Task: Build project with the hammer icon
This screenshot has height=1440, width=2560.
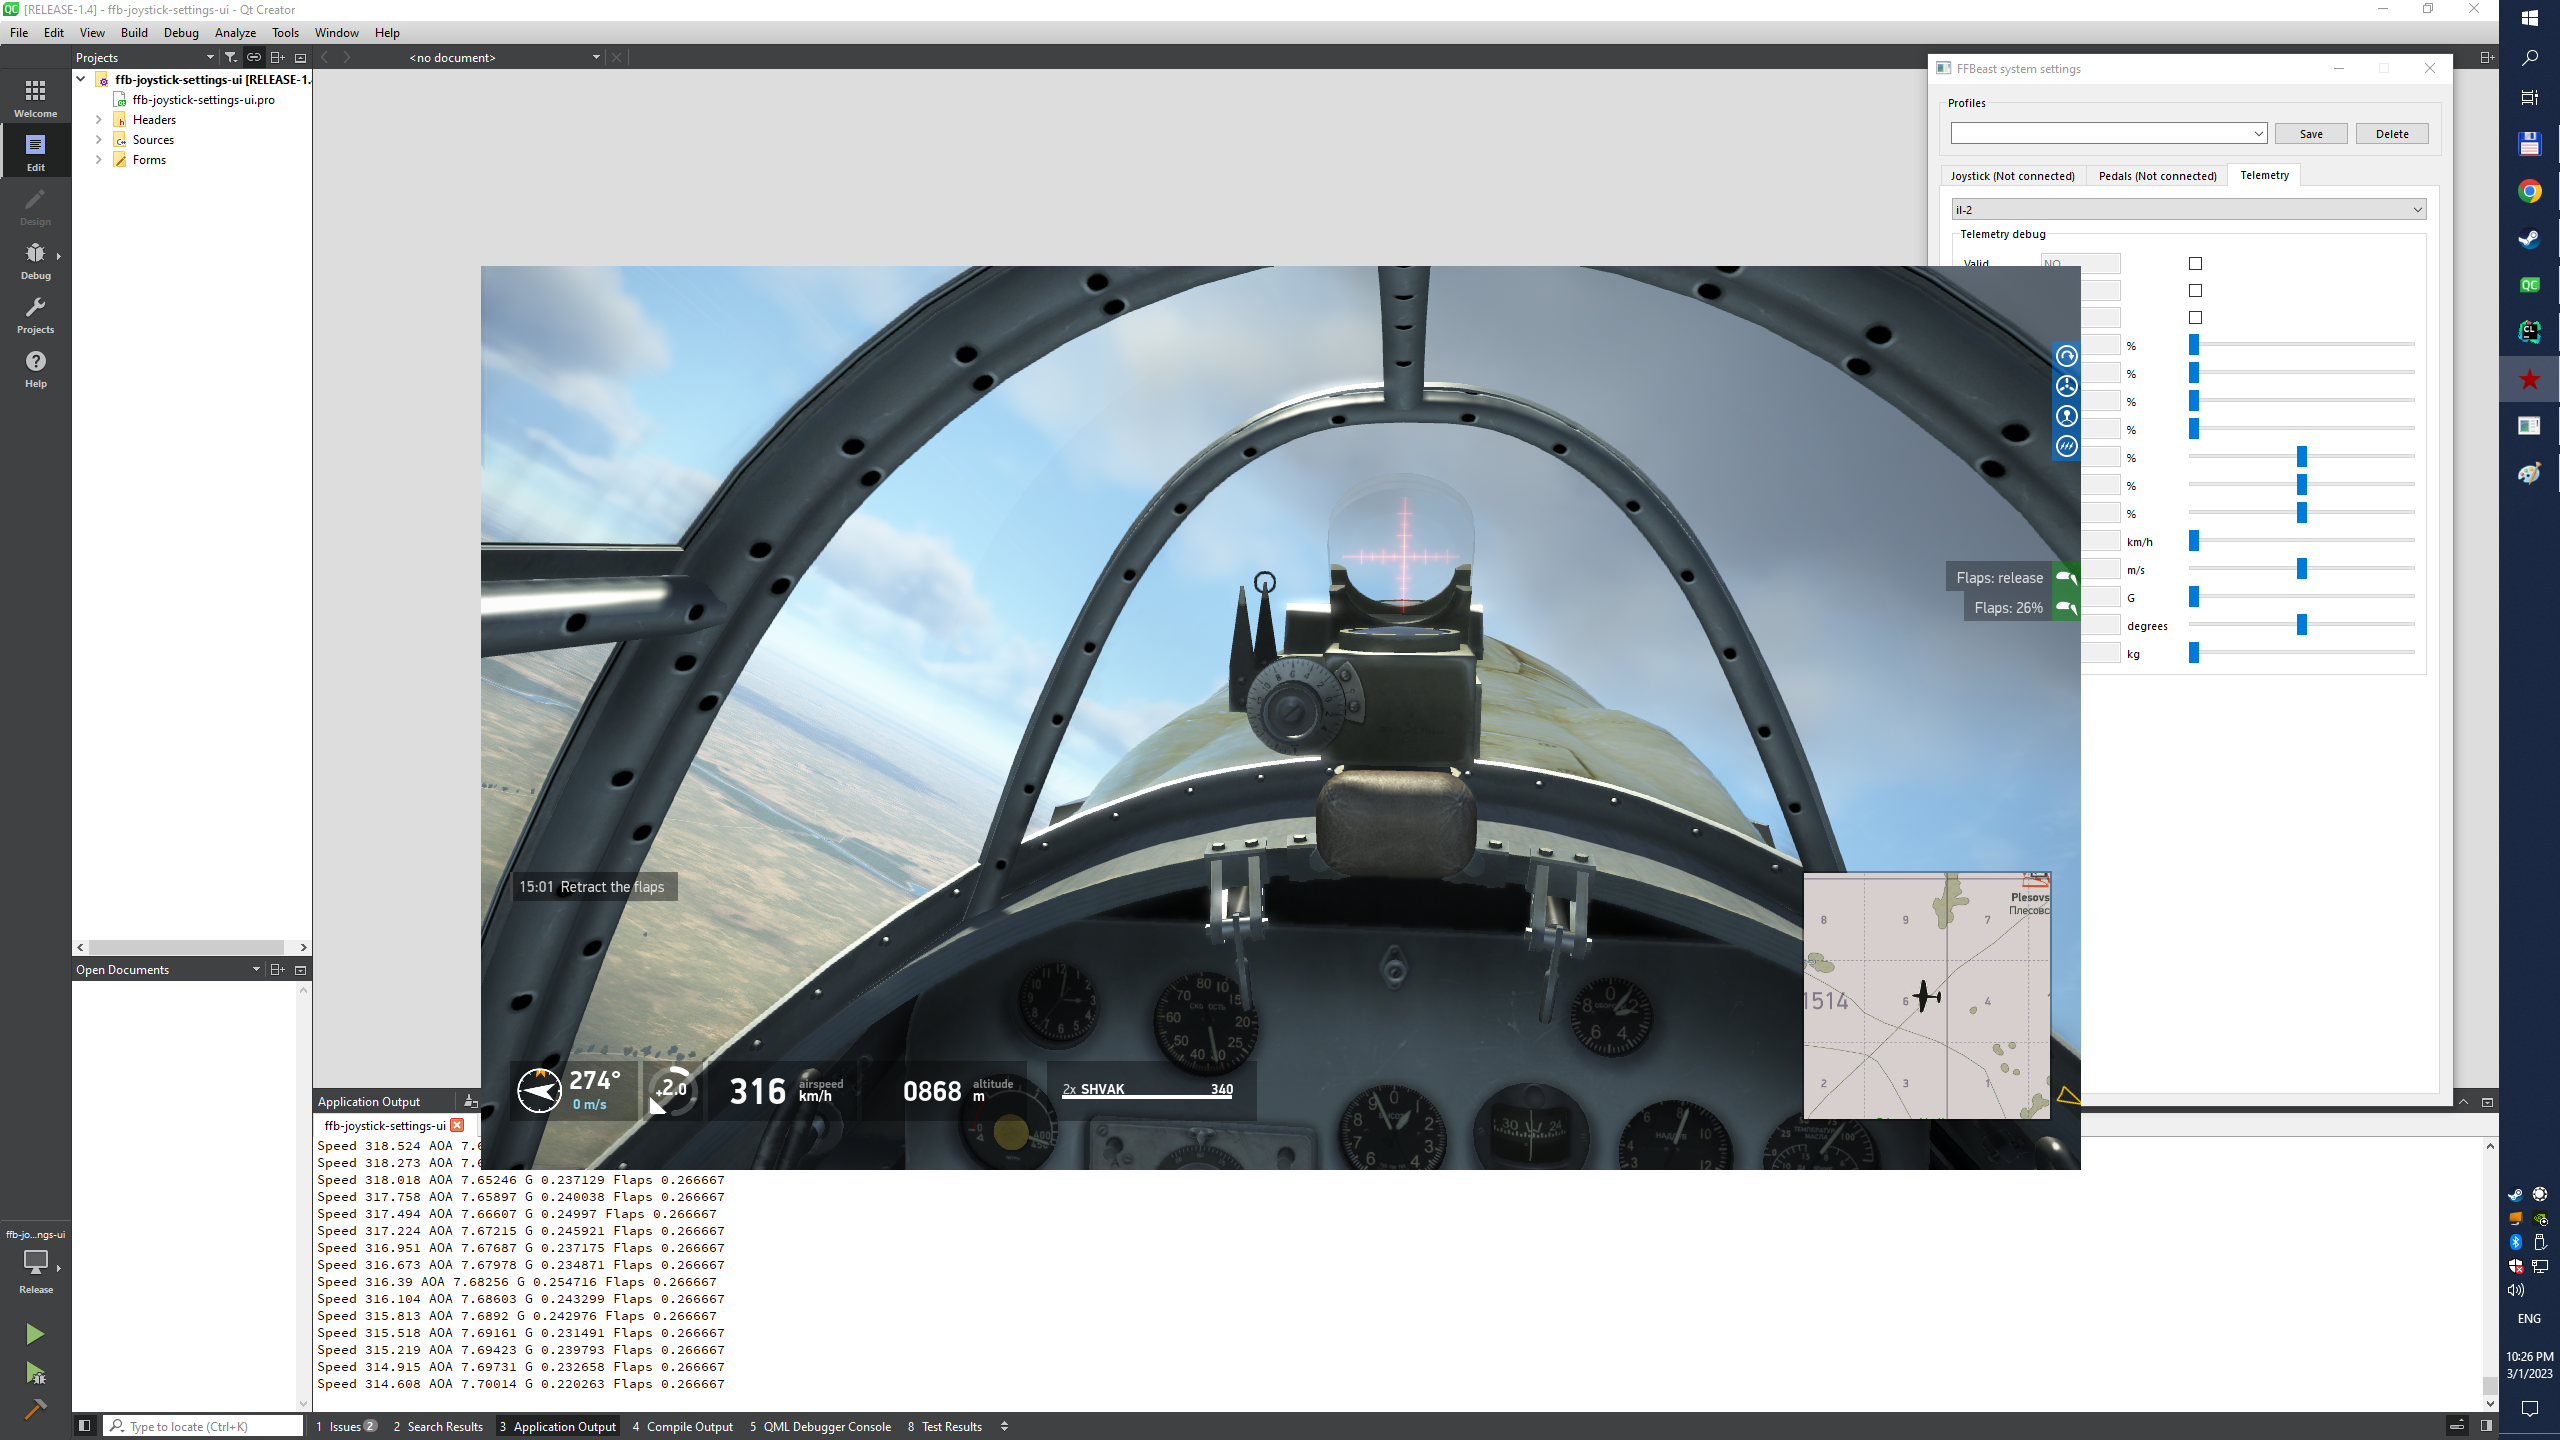Action: coord(35,1409)
